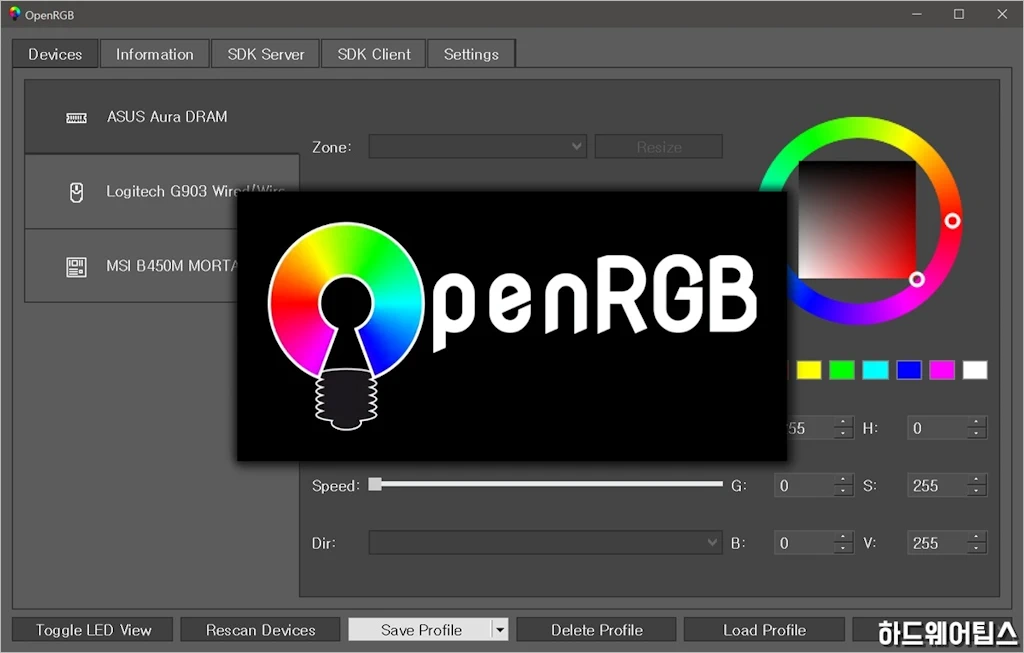Click the color saturation square area
This screenshot has height=653, width=1024.
857,220
